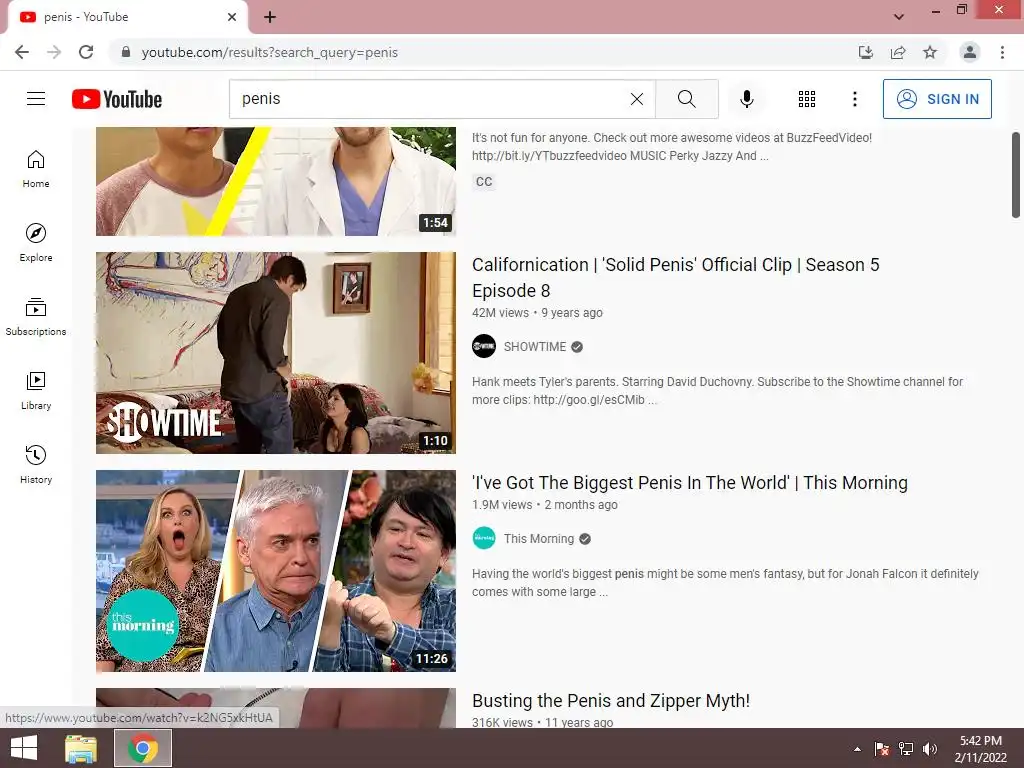Clear the search box with the X icon

[x=637, y=99]
